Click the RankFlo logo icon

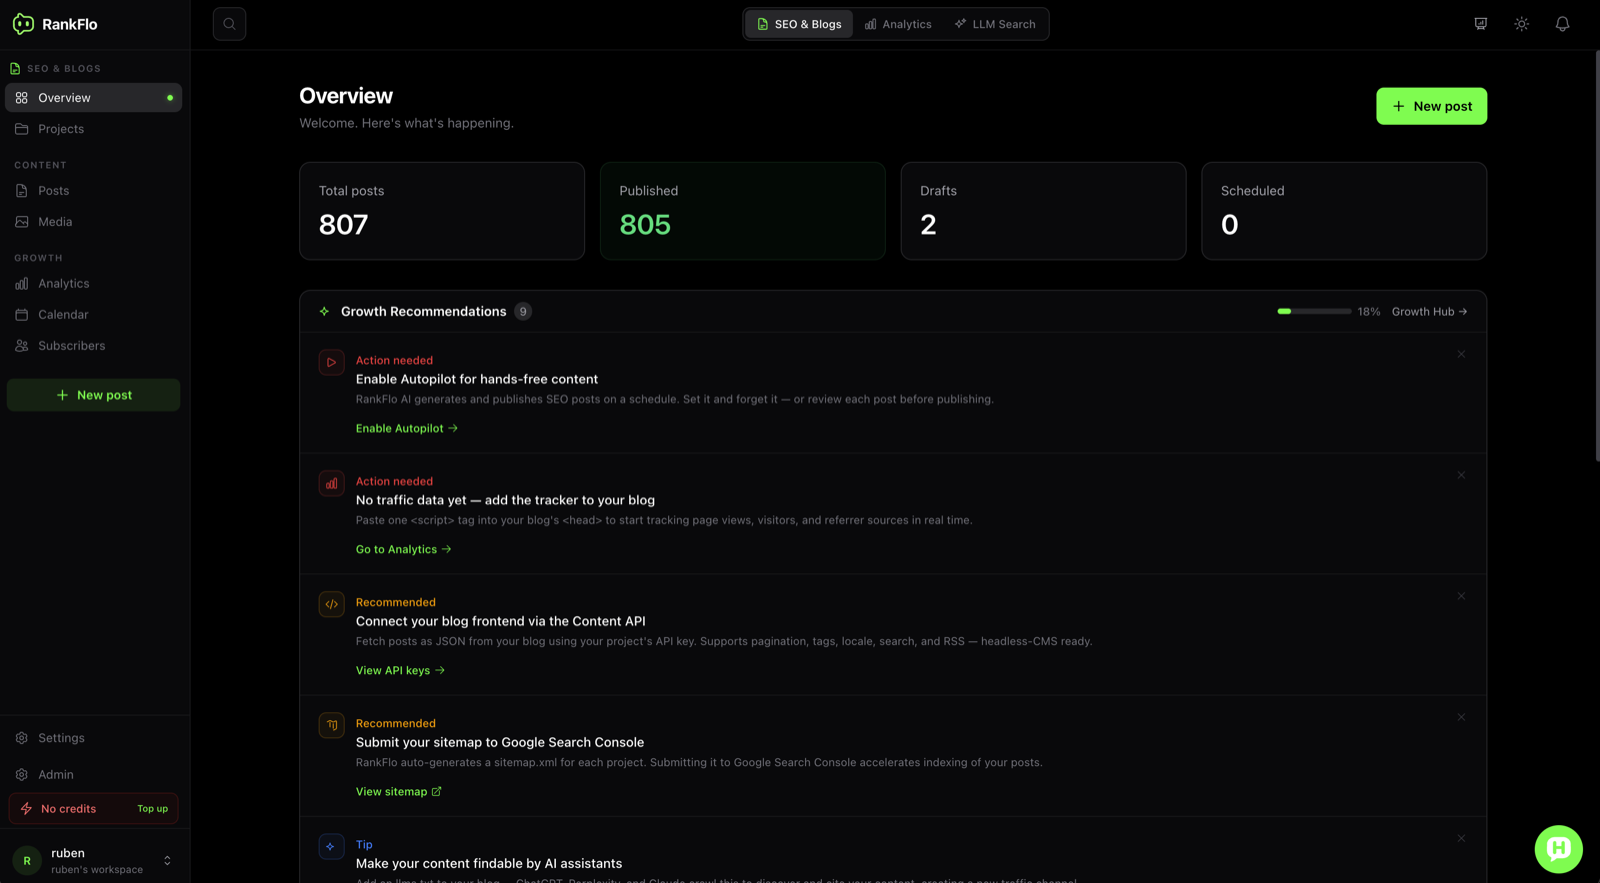tap(23, 24)
